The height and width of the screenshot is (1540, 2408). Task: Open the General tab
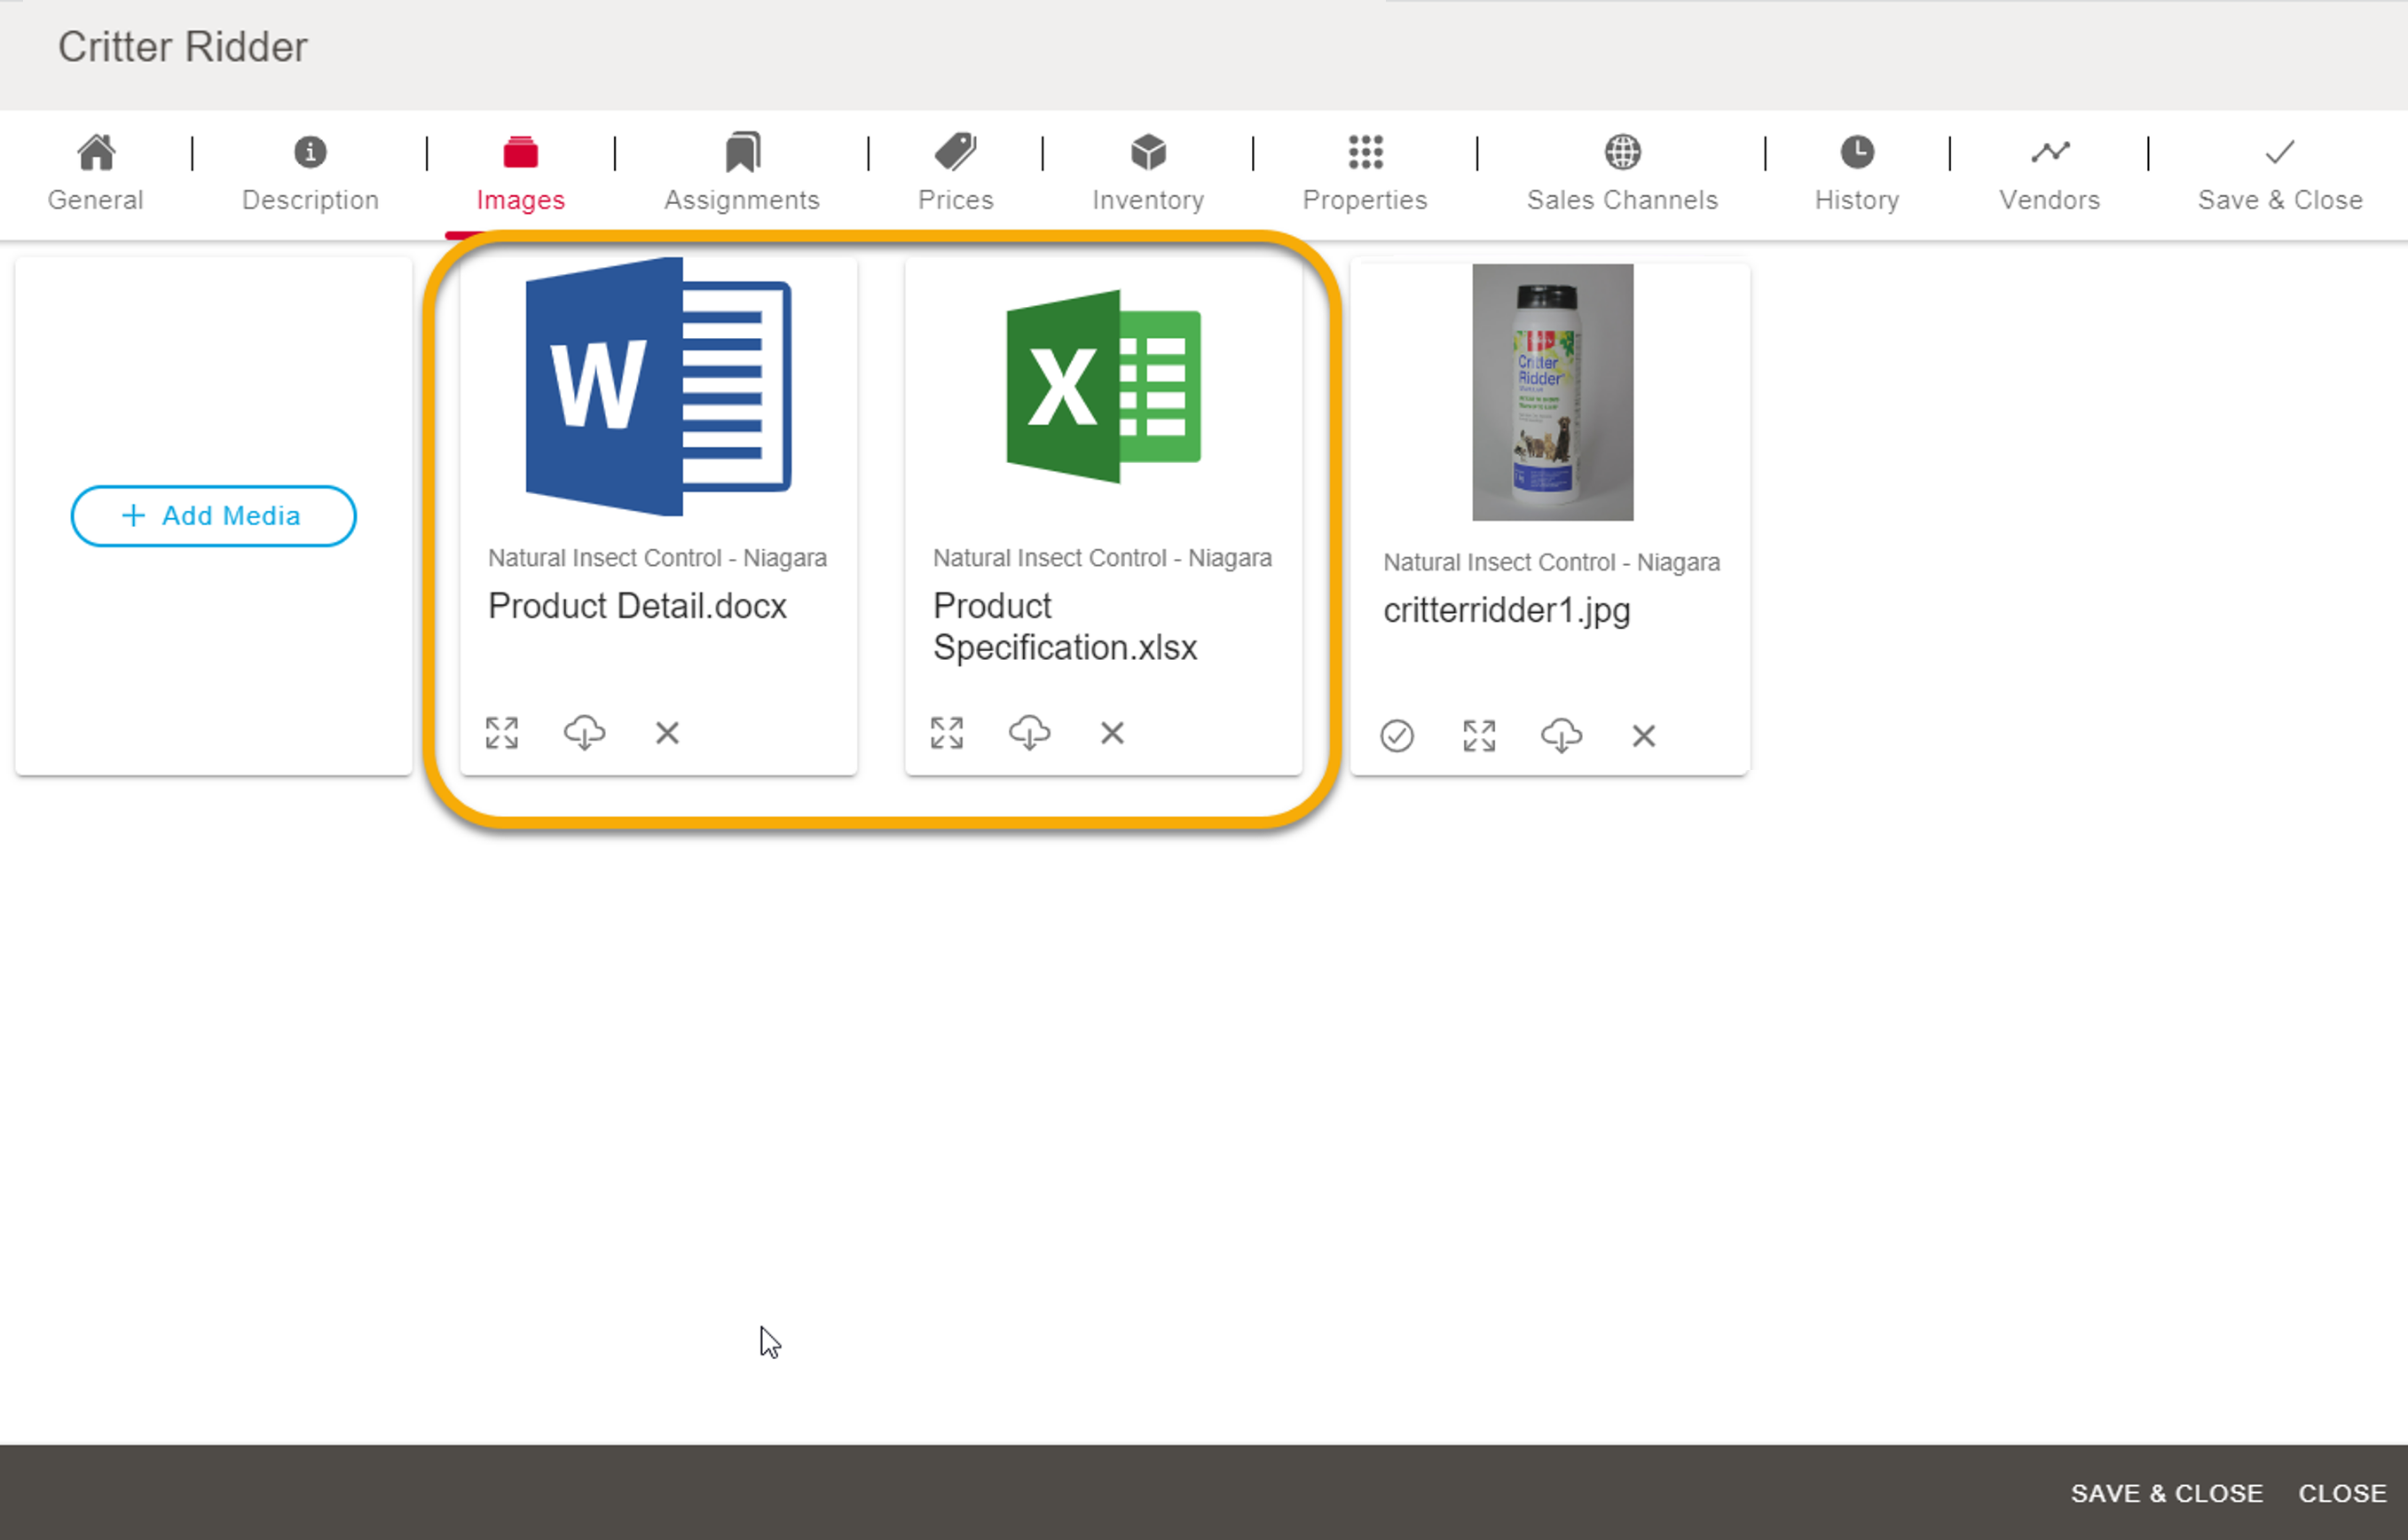(x=96, y=173)
